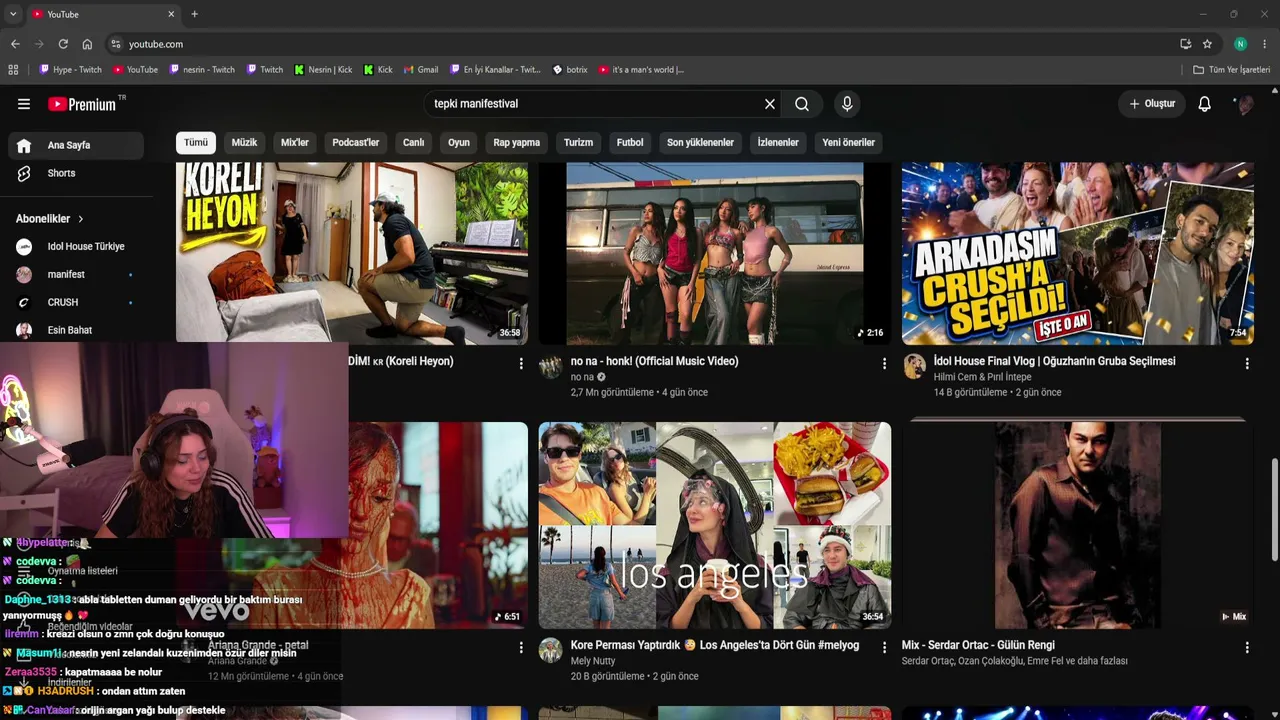Open the Idol House Türkiye subscription
This screenshot has width=1280, height=720.
(76, 246)
